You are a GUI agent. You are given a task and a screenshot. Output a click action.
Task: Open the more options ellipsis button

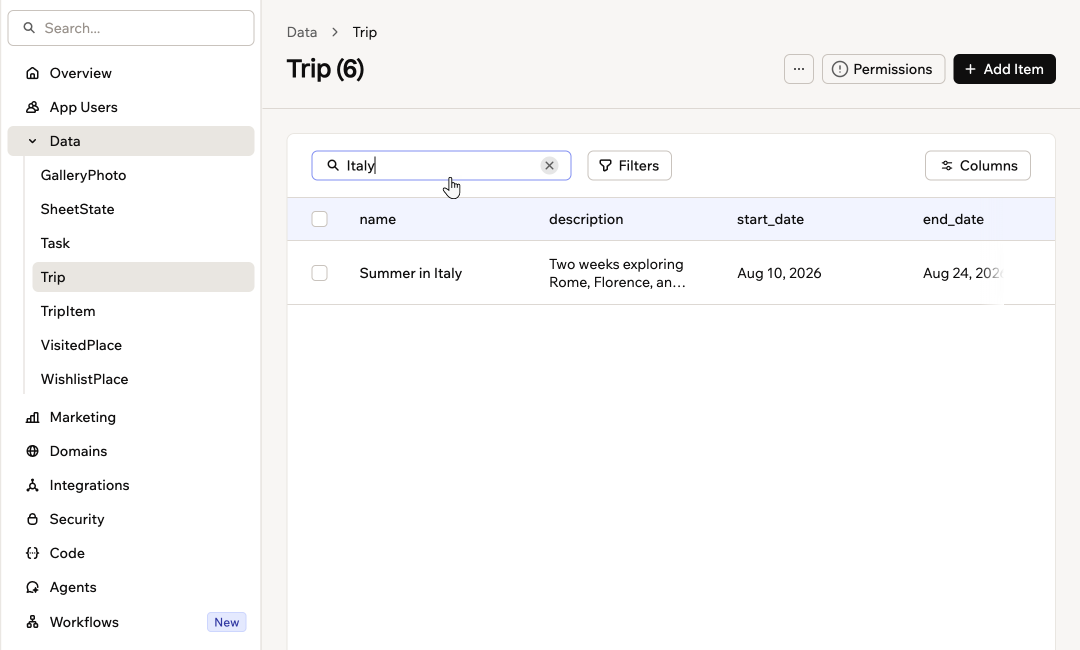pyautogui.click(x=799, y=69)
